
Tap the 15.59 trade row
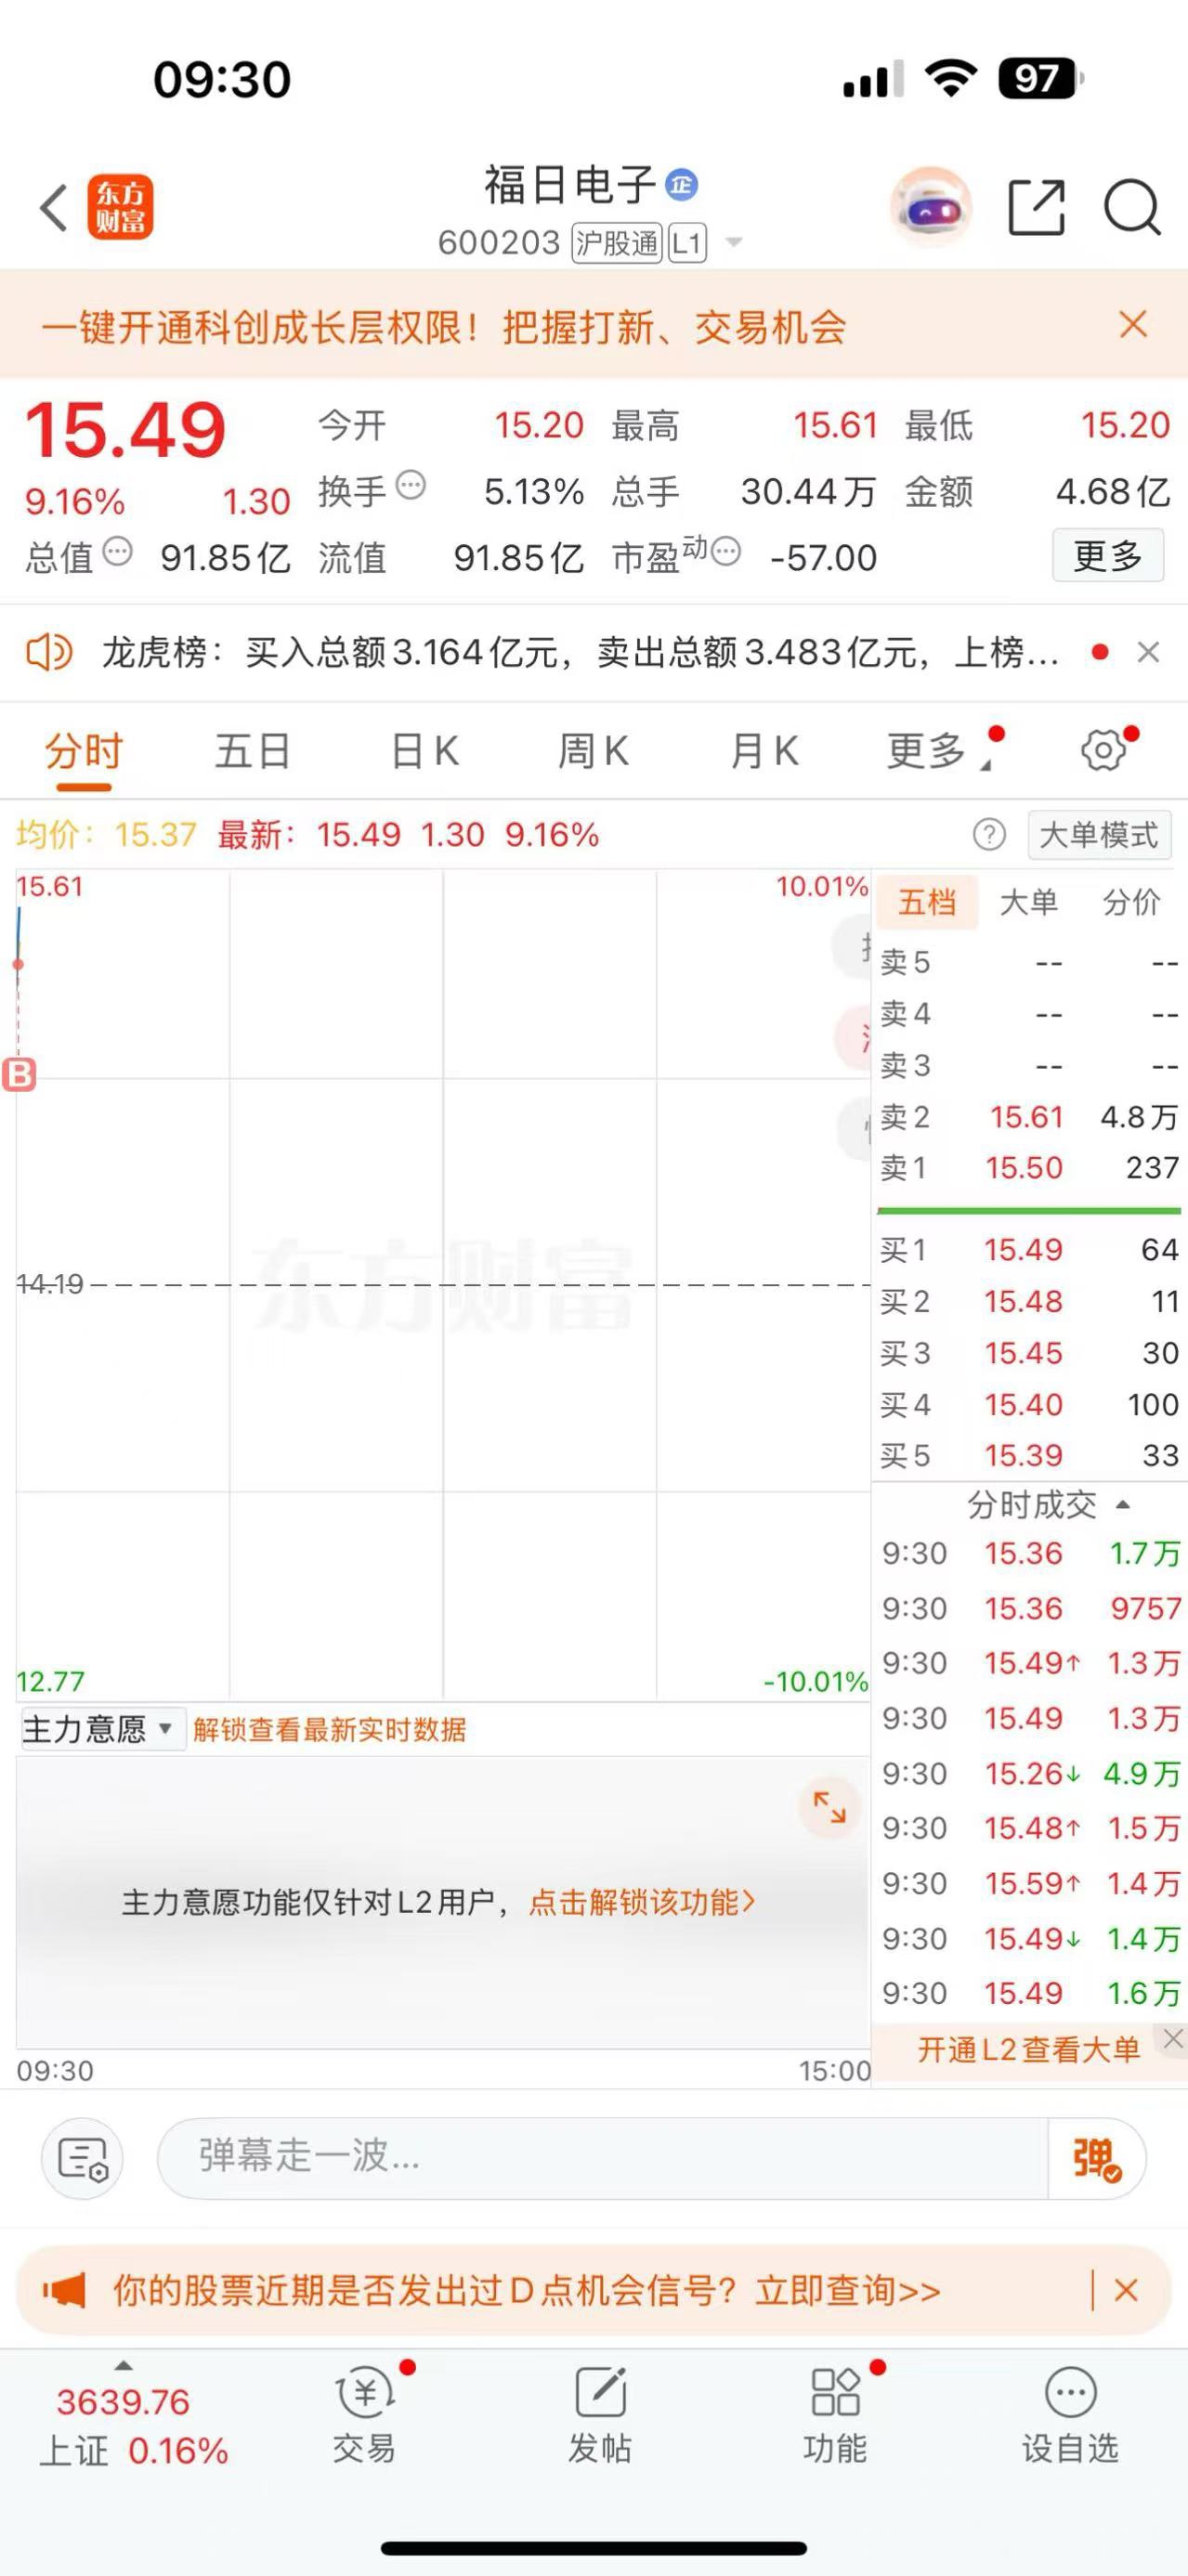click(1030, 1883)
